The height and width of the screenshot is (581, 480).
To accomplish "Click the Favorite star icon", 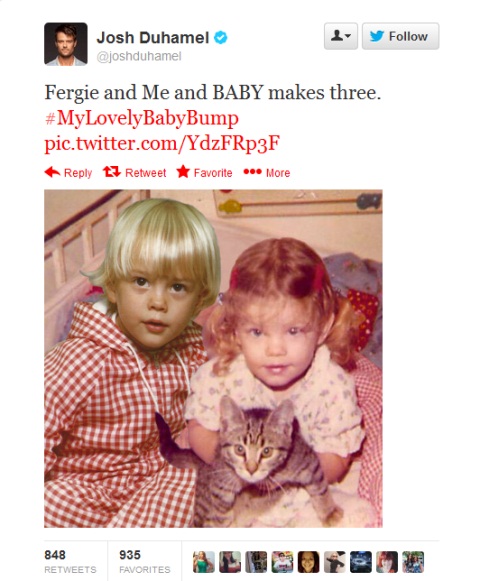I will pos(183,172).
